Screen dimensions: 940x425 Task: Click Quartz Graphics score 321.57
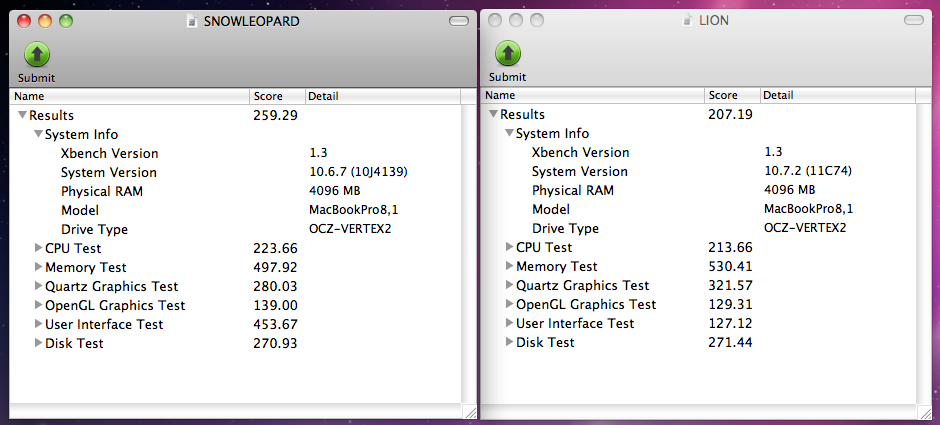pyautogui.click(x=730, y=285)
